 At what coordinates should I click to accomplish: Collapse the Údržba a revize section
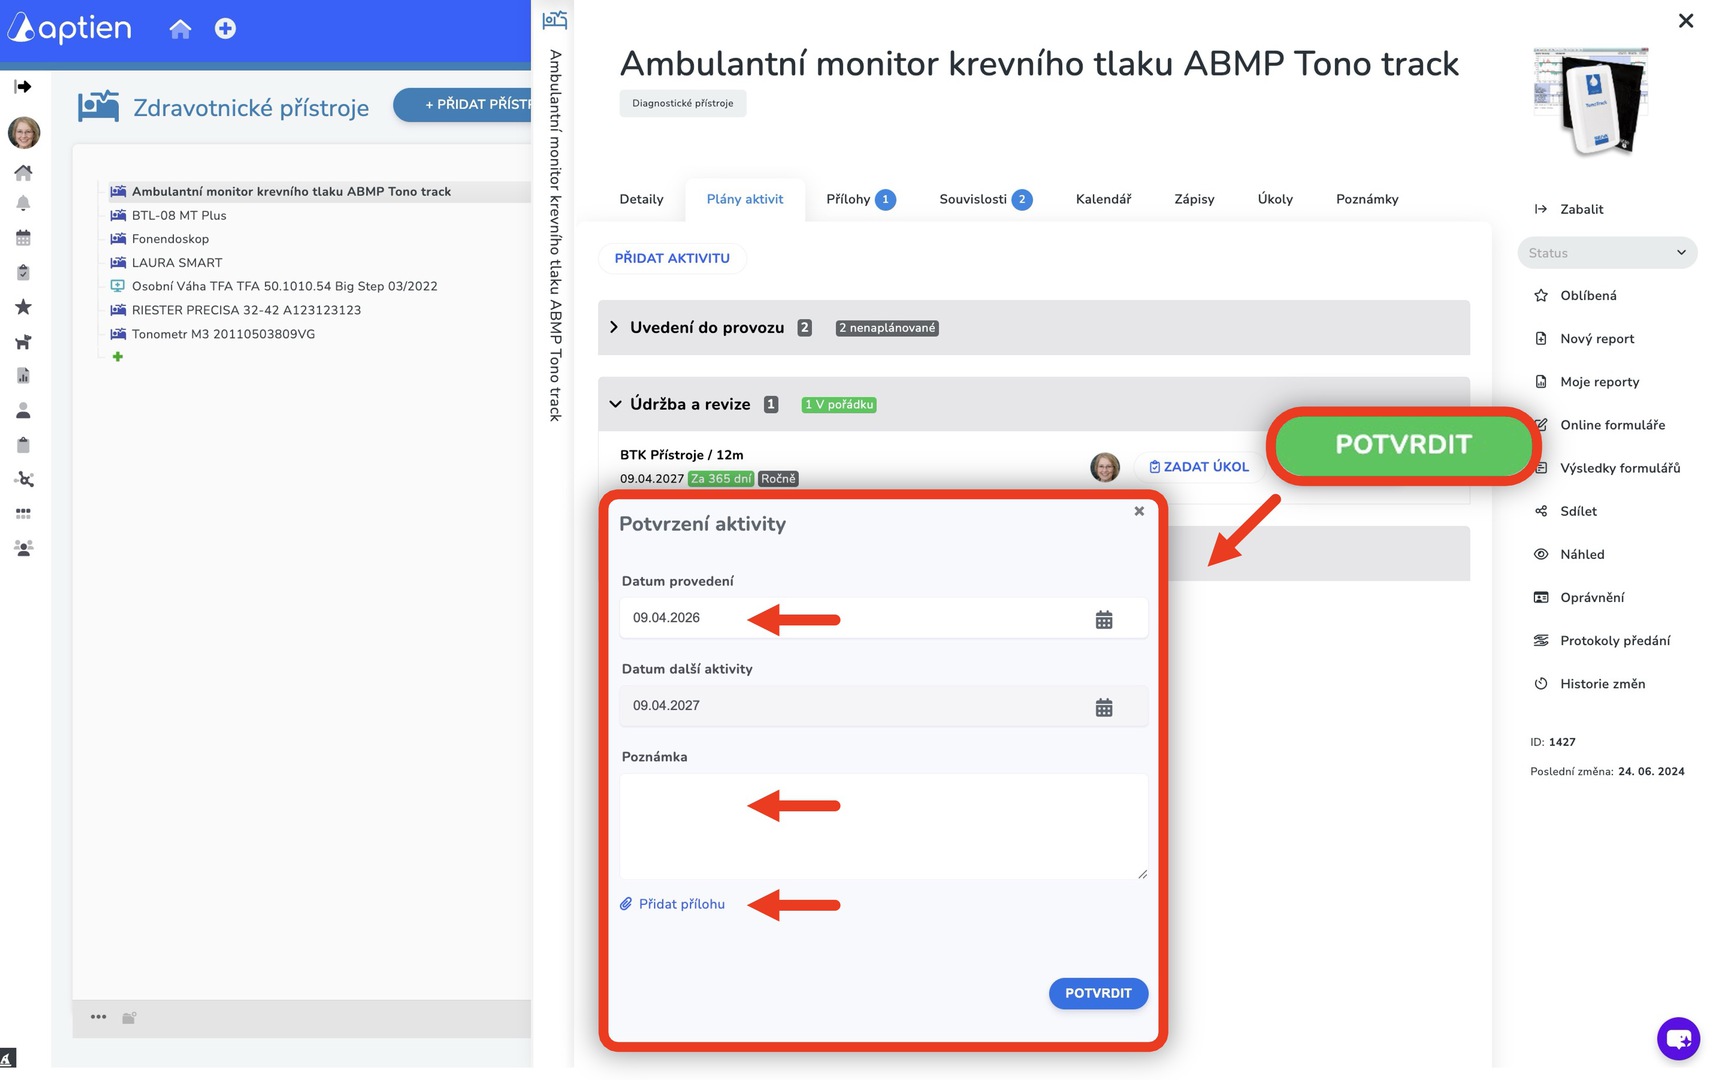click(615, 404)
